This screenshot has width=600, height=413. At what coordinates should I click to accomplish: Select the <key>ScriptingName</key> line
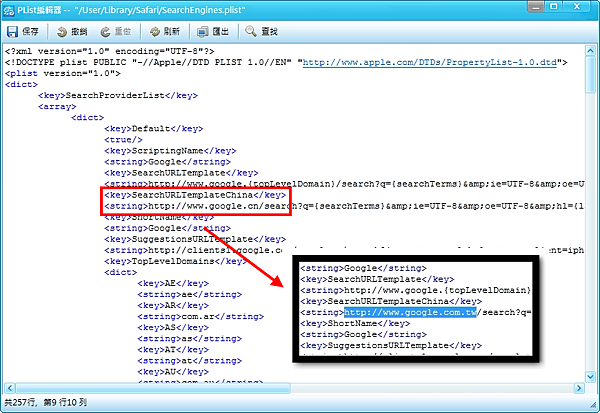(170, 151)
